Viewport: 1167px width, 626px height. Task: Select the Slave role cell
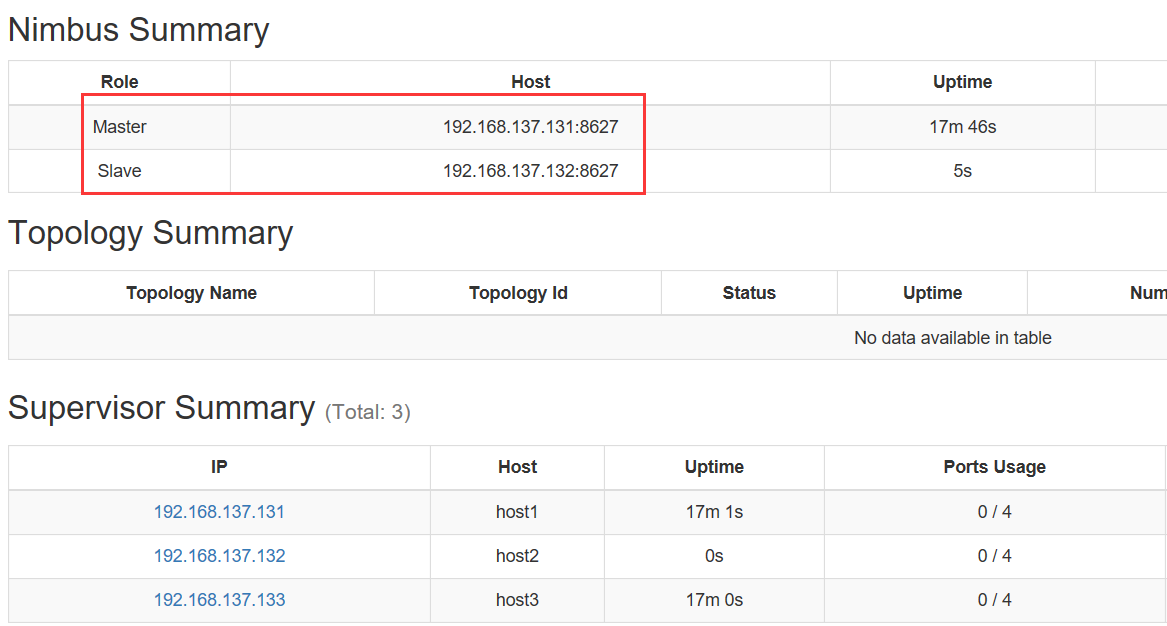tap(120, 171)
